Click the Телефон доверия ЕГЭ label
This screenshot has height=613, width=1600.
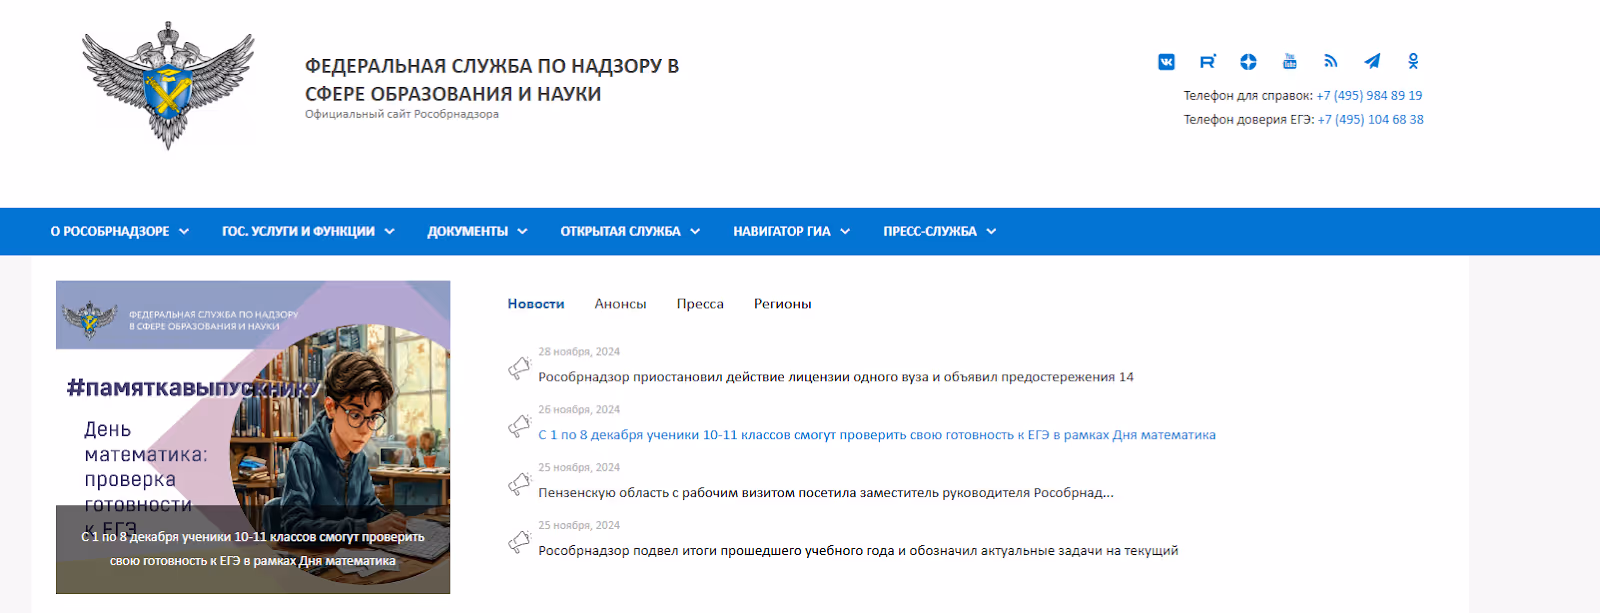pyautogui.click(x=1249, y=120)
